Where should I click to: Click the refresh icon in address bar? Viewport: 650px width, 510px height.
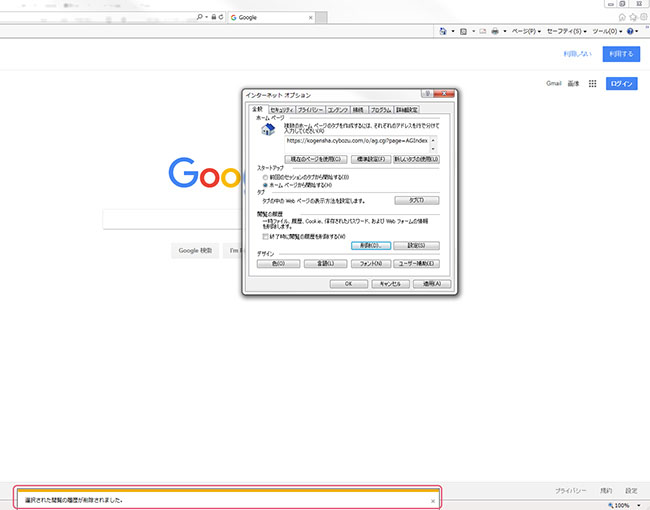[x=221, y=17]
